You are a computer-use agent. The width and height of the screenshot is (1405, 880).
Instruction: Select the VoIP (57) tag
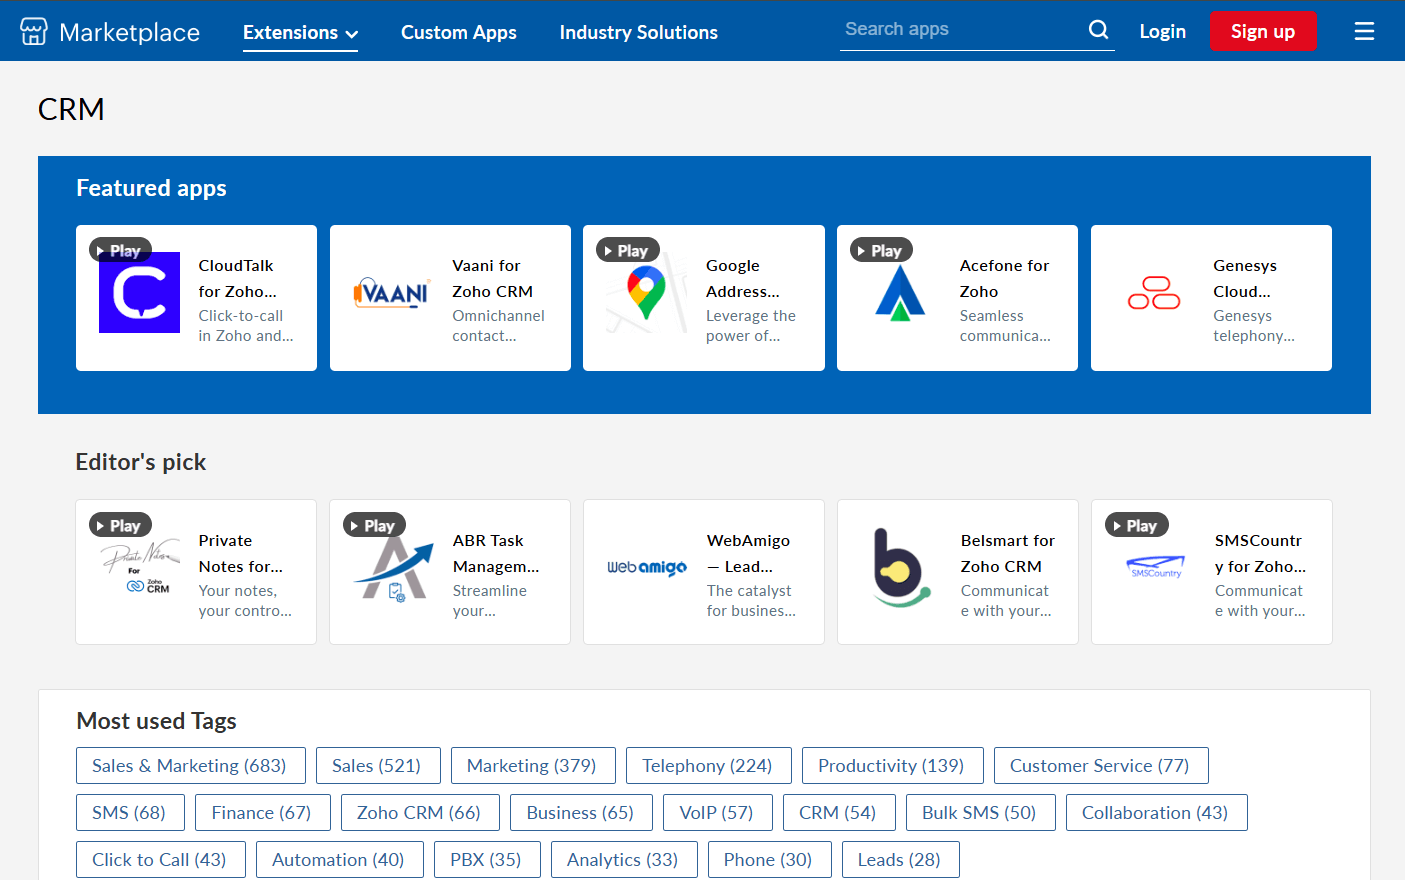click(x=717, y=813)
